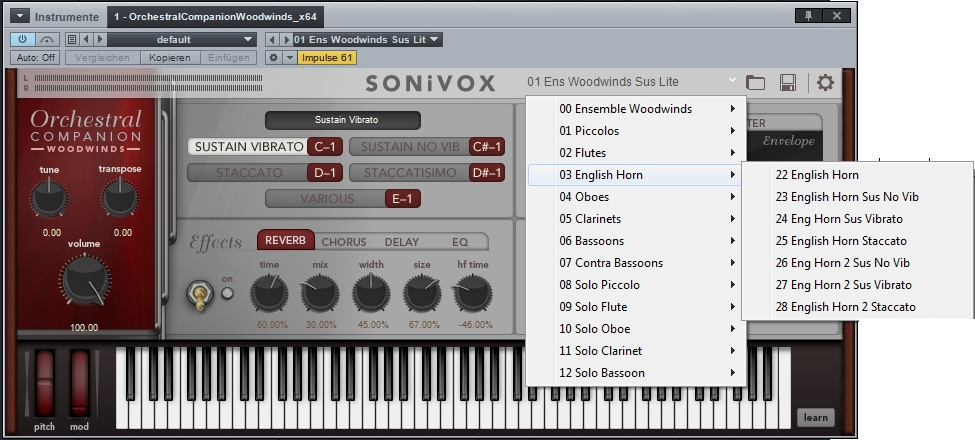Select previous program arrow before 01 Ens Woodwinds
The width and height of the screenshot is (975, 440).
coord(272,39)
